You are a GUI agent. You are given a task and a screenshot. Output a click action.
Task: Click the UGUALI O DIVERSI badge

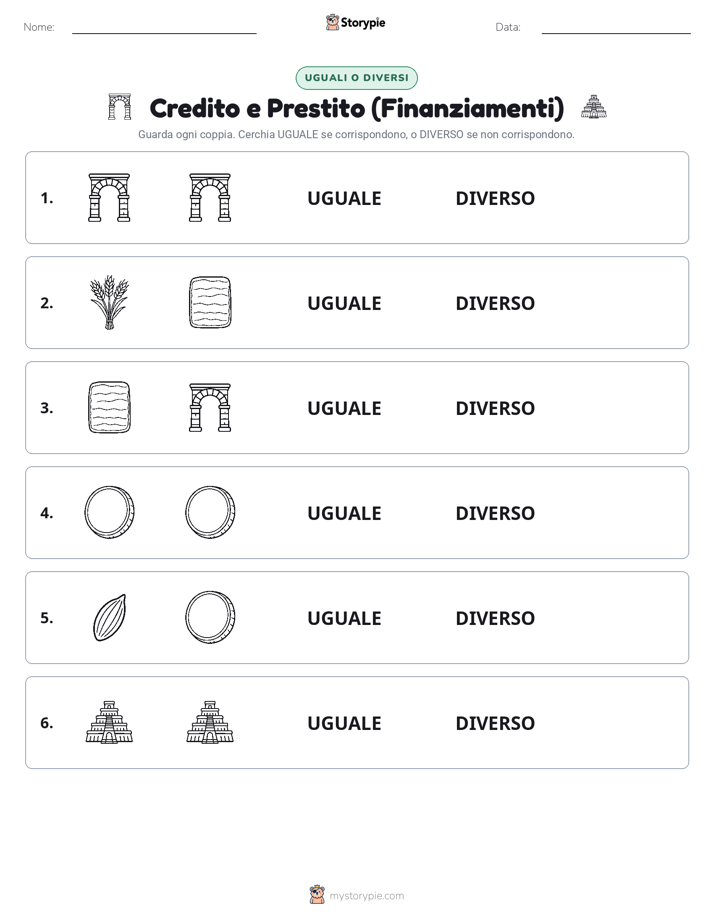(356, 78)
